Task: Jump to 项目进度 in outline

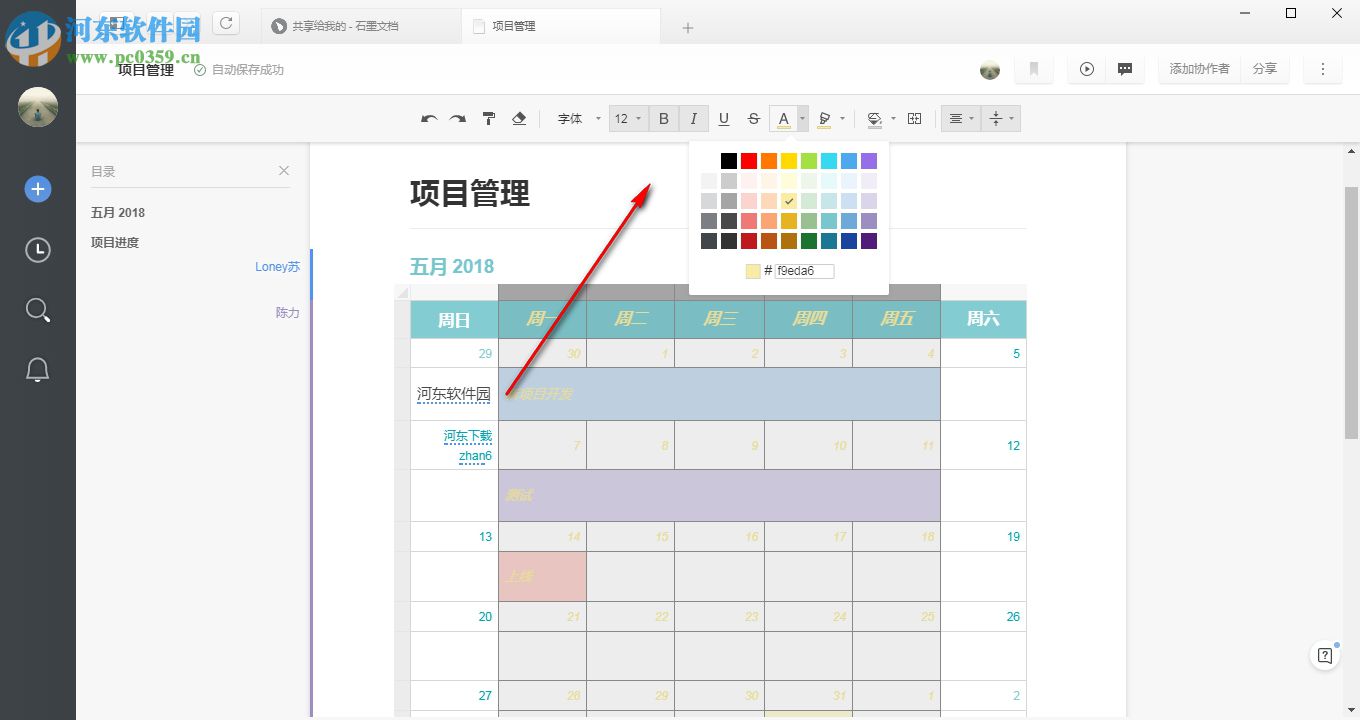Action: pyautogui.click(x=115, y=242)
